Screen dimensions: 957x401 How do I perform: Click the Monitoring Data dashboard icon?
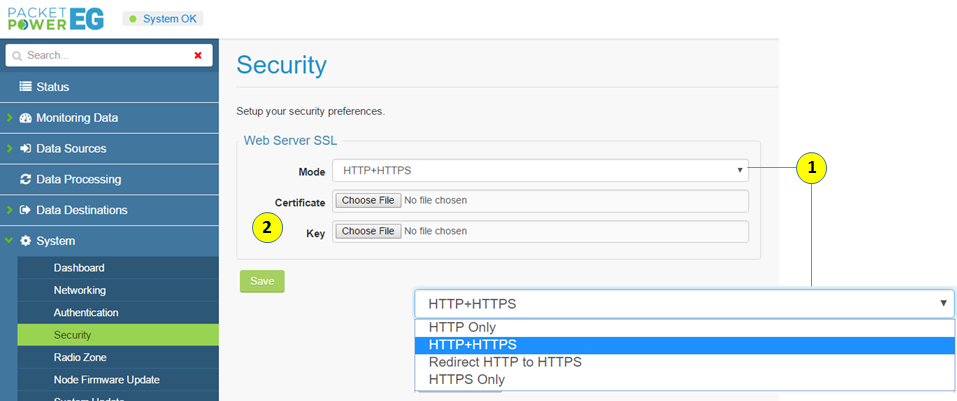click(26, 118)
